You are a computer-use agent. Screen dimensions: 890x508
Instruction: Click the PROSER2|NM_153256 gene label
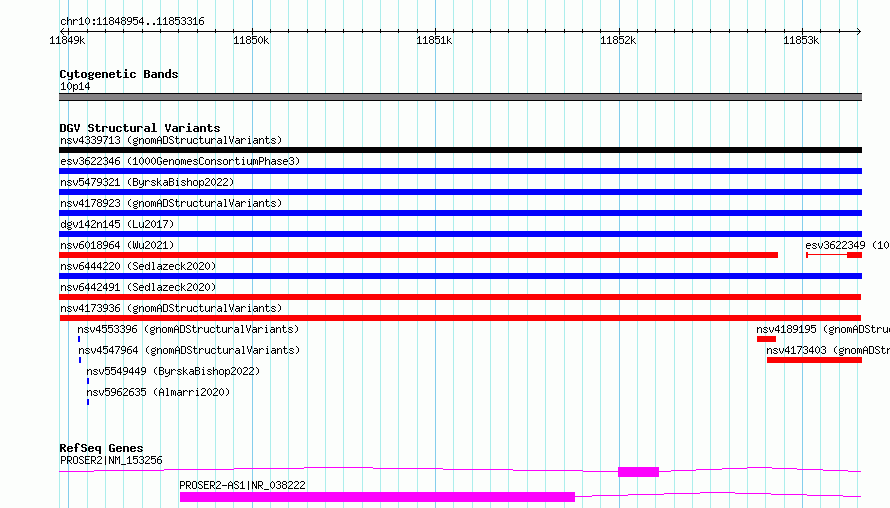click(x=111, y=460)
